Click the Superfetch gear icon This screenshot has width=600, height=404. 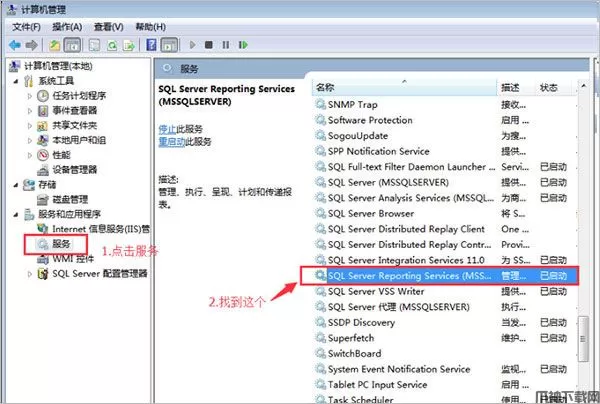point(320,338)
